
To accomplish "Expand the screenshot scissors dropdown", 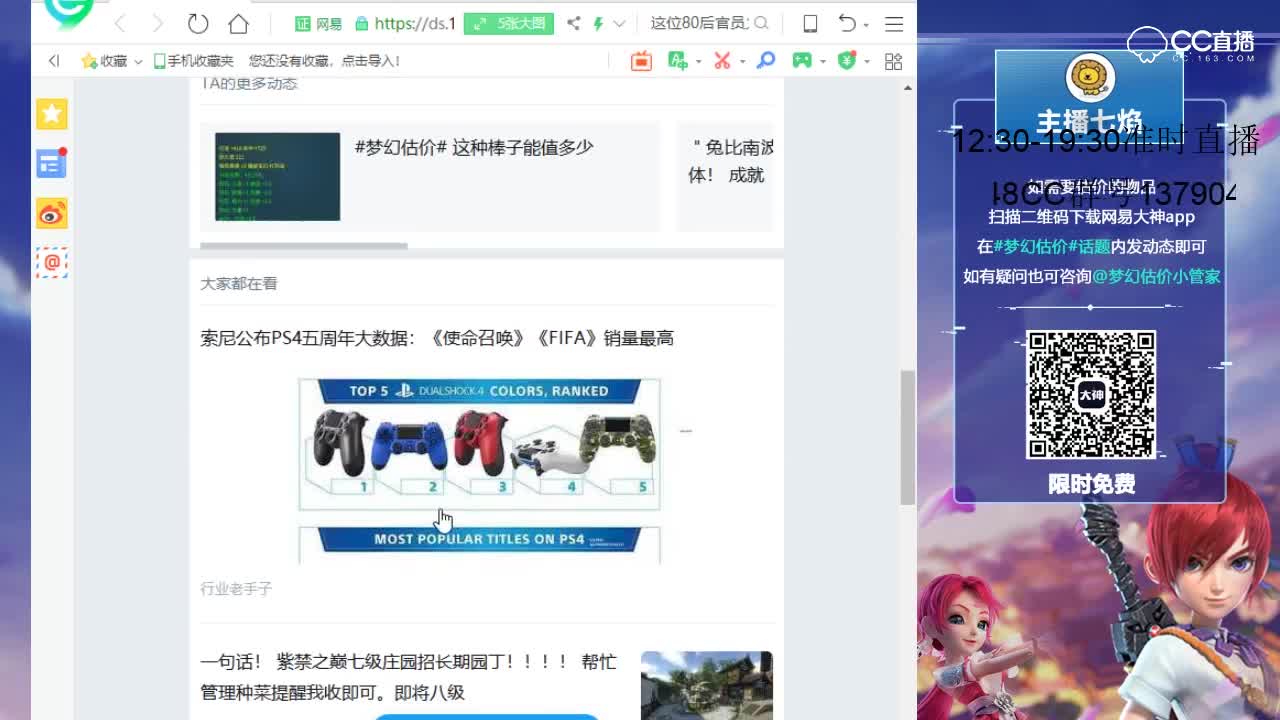I will pos(743,62).
